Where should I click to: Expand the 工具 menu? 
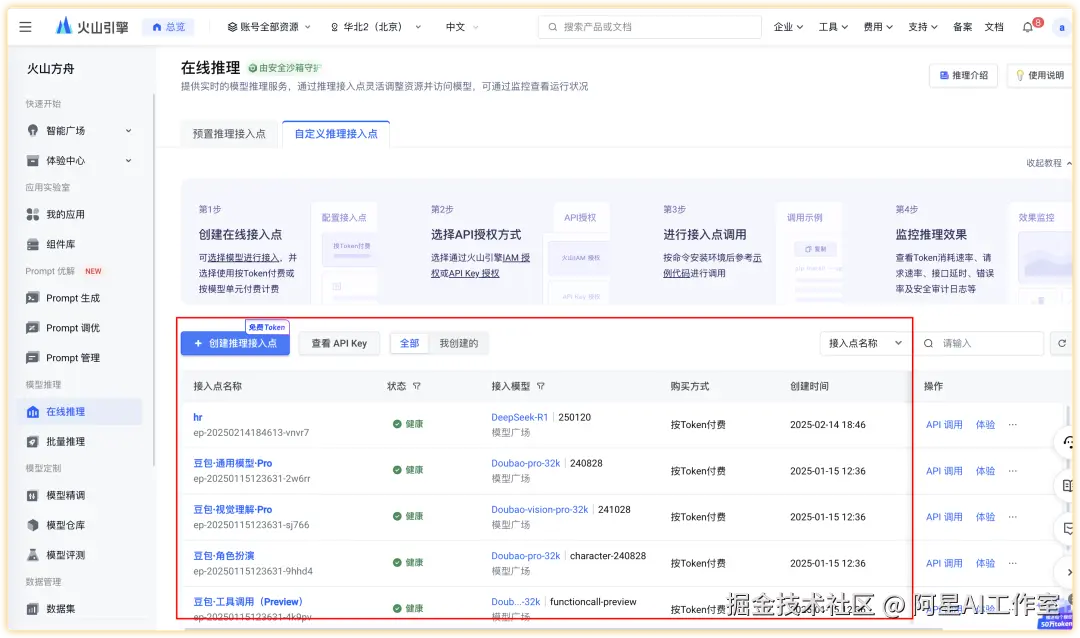[x=833, y=27]
